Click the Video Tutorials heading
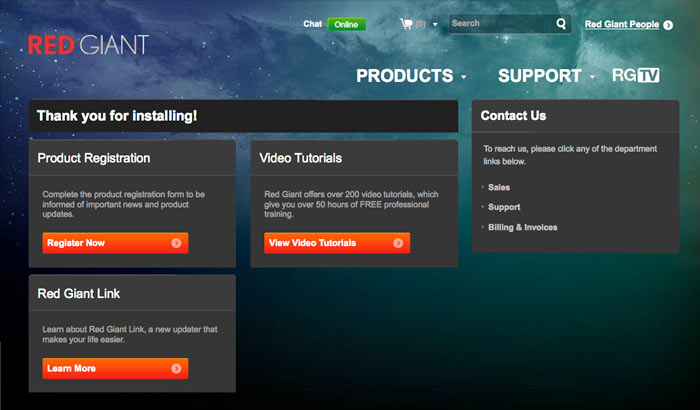 (300, 158)
